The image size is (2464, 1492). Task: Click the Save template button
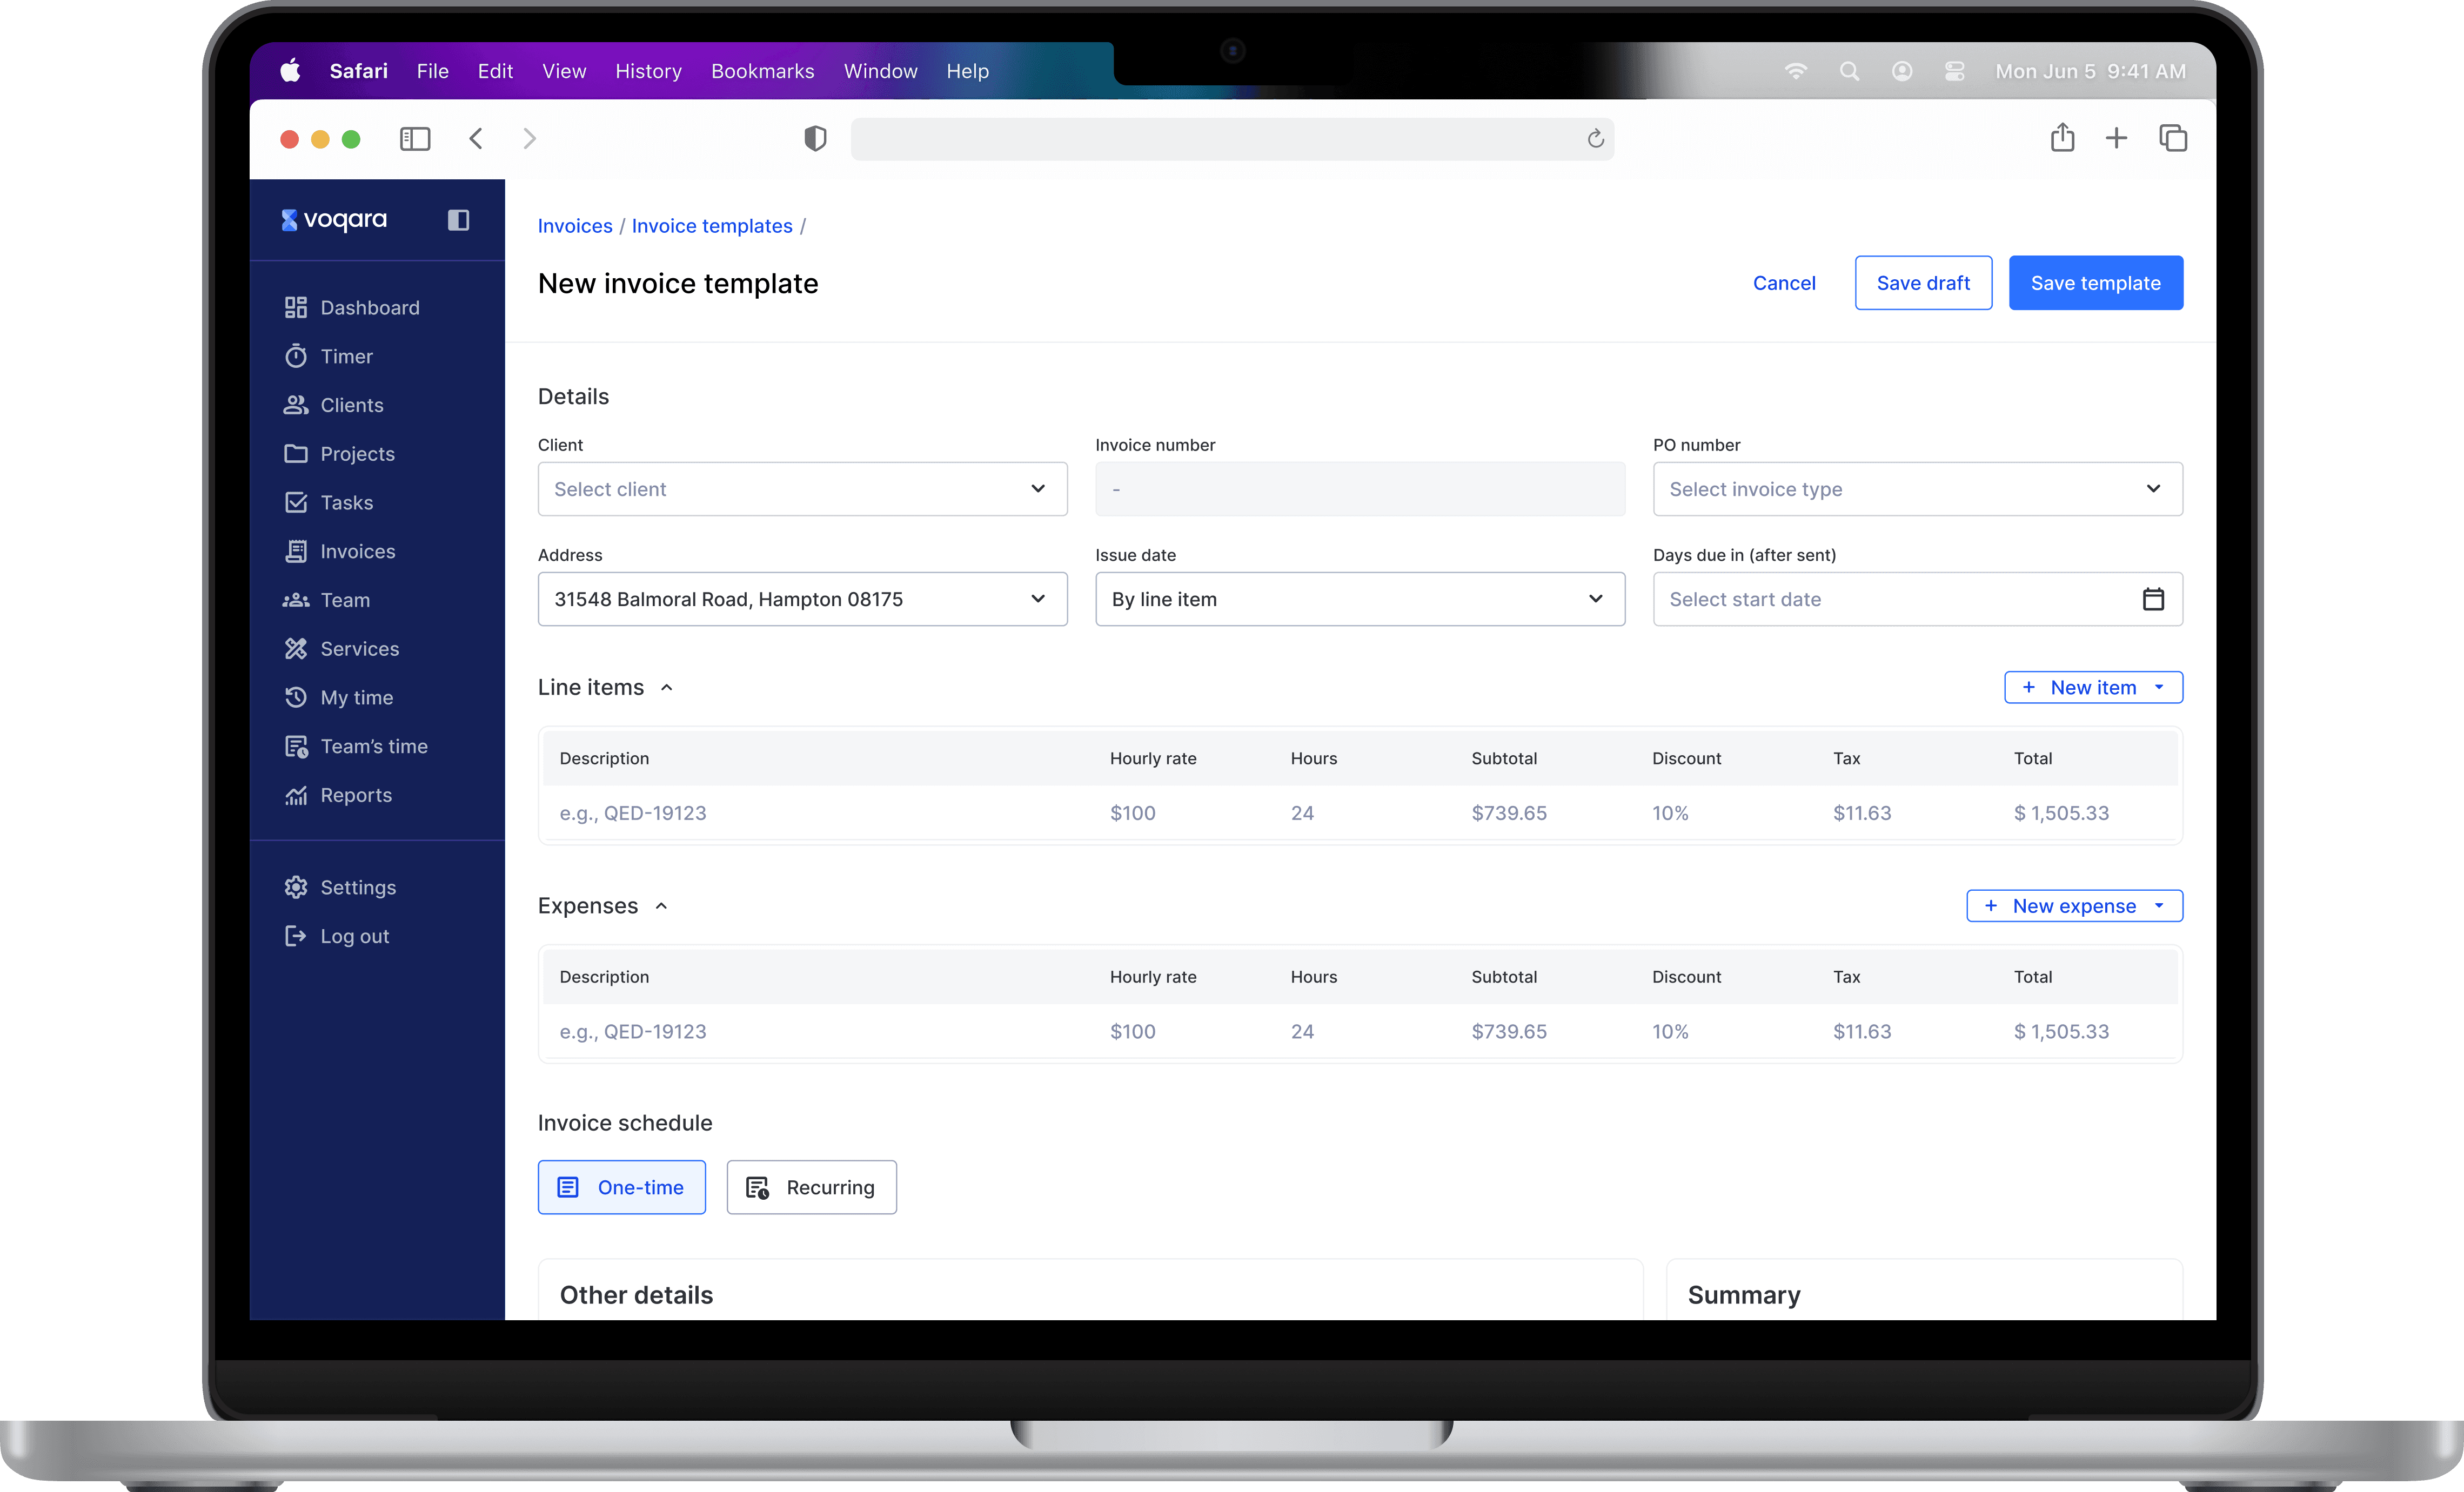pos(2095,283)
